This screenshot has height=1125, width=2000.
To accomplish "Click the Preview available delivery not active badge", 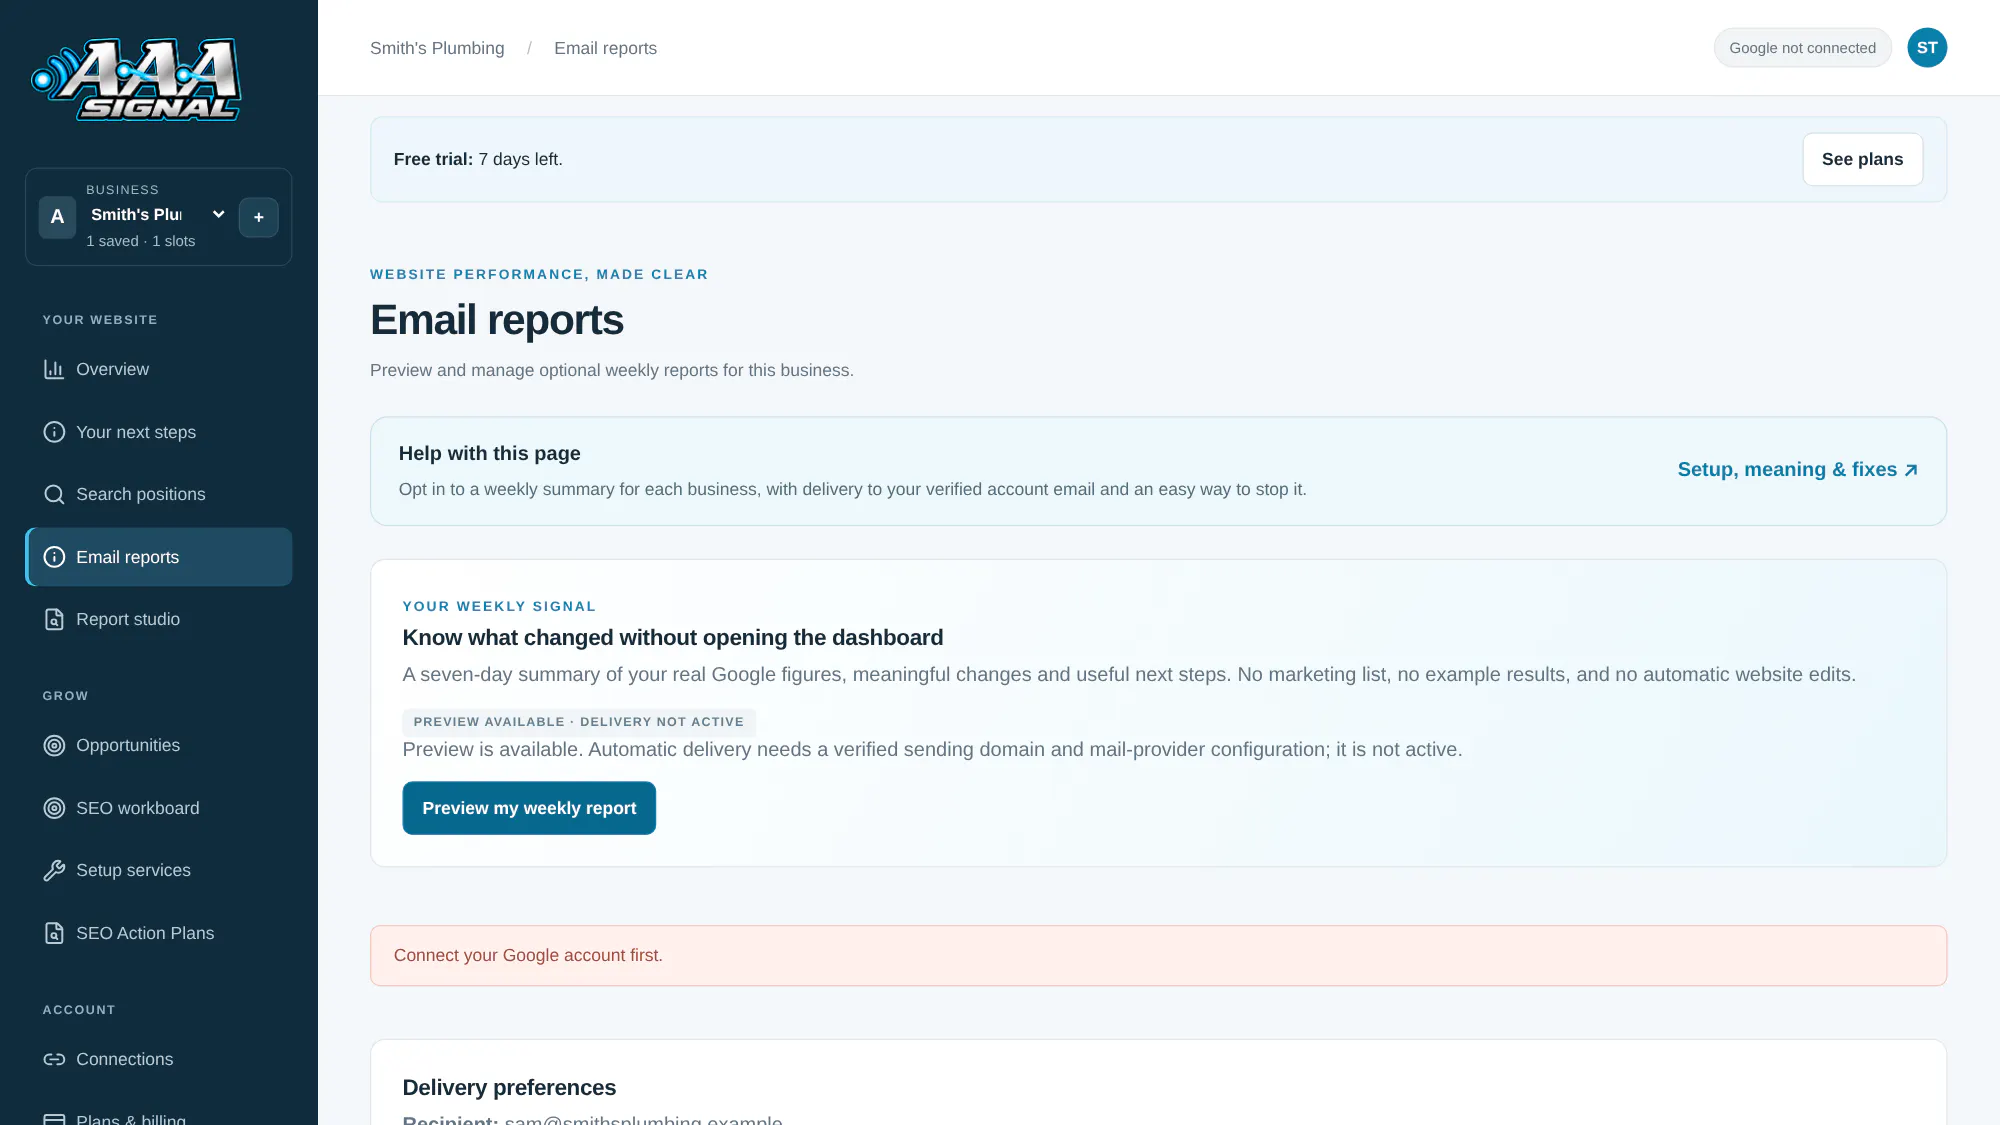I will (579, 722).
